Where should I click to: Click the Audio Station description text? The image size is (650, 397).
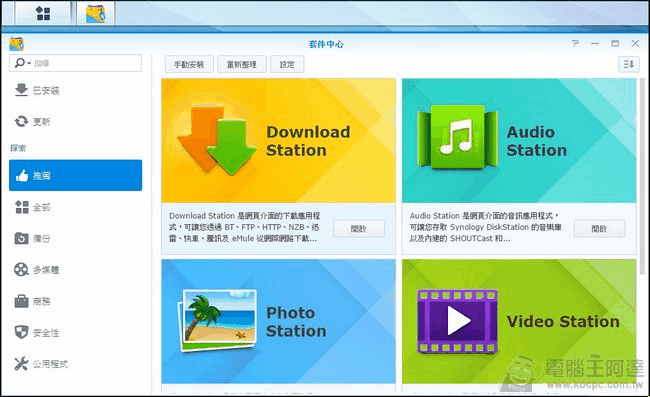(486, 227)
